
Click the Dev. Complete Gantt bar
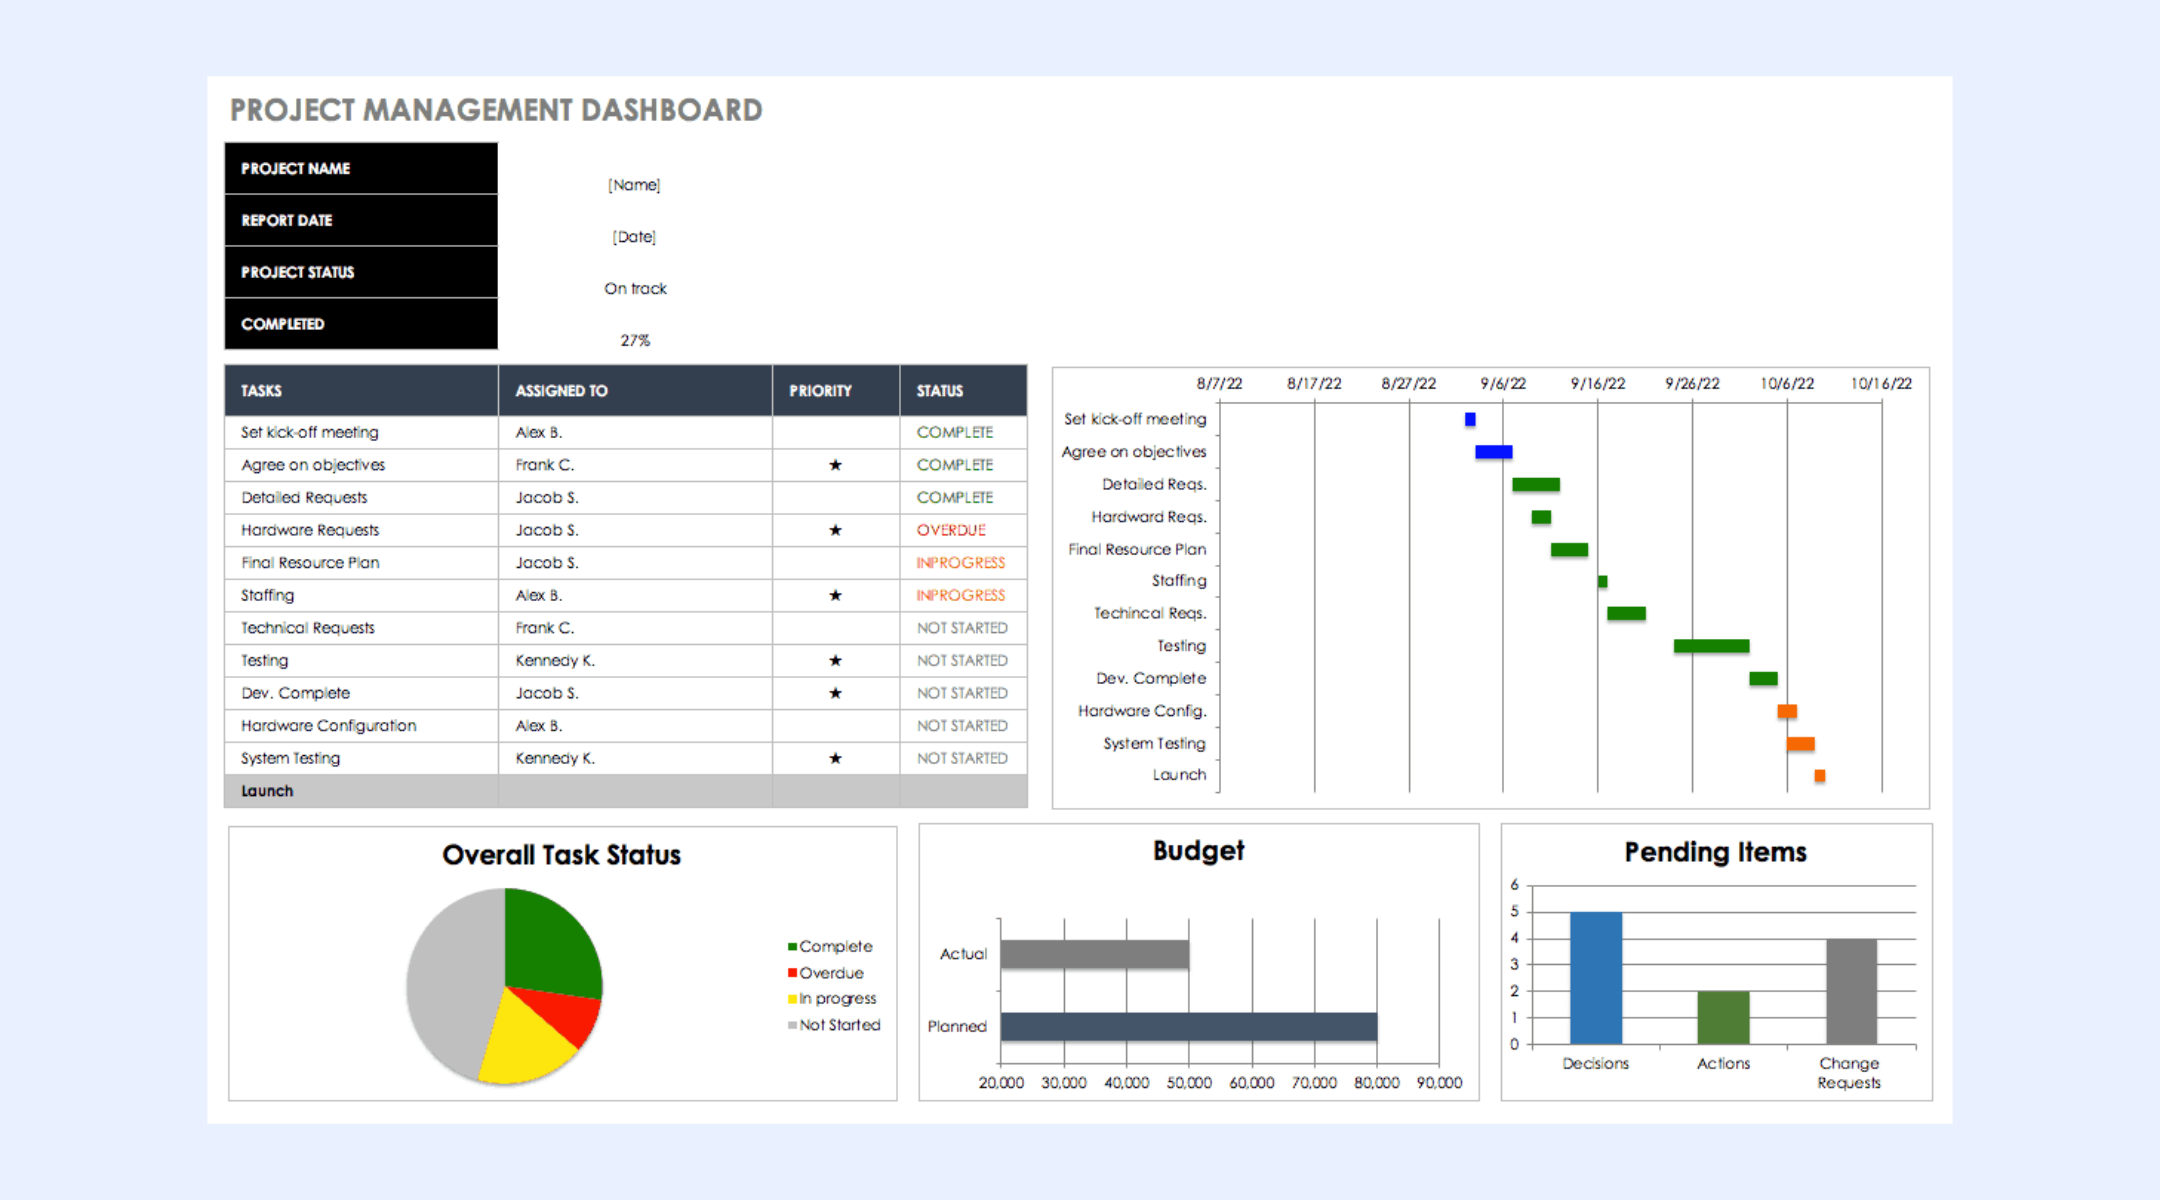coord(1763,678)
